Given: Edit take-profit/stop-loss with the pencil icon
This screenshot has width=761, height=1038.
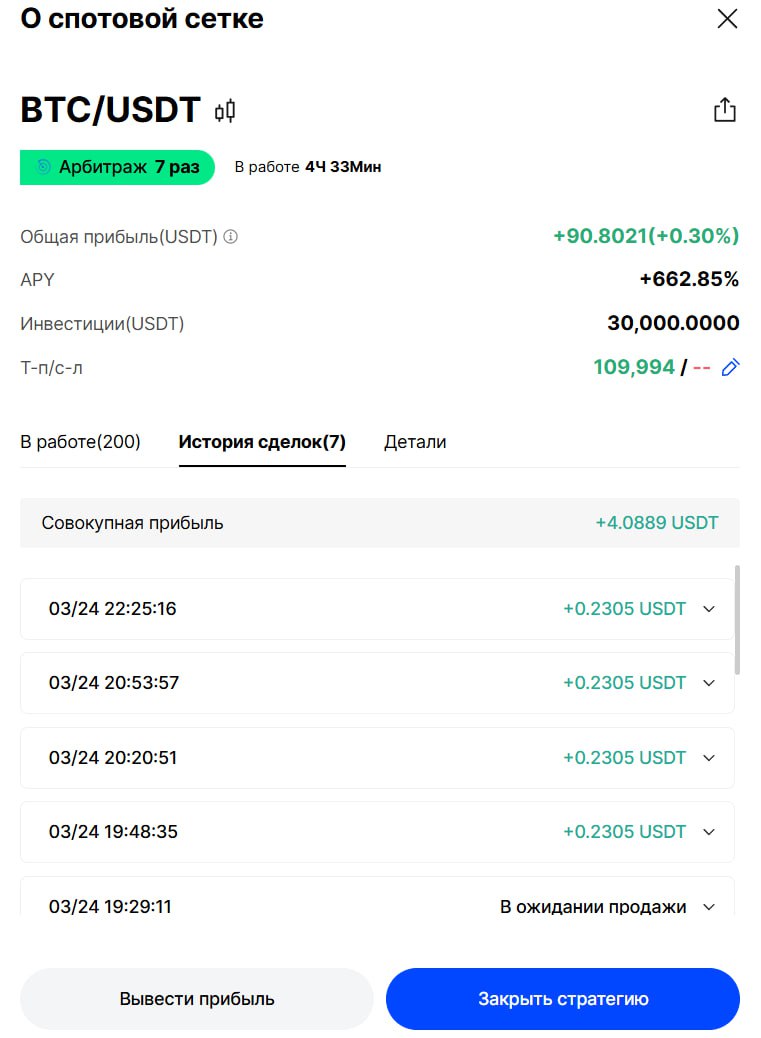Looking at the screenshot, I should pos(730,367).
